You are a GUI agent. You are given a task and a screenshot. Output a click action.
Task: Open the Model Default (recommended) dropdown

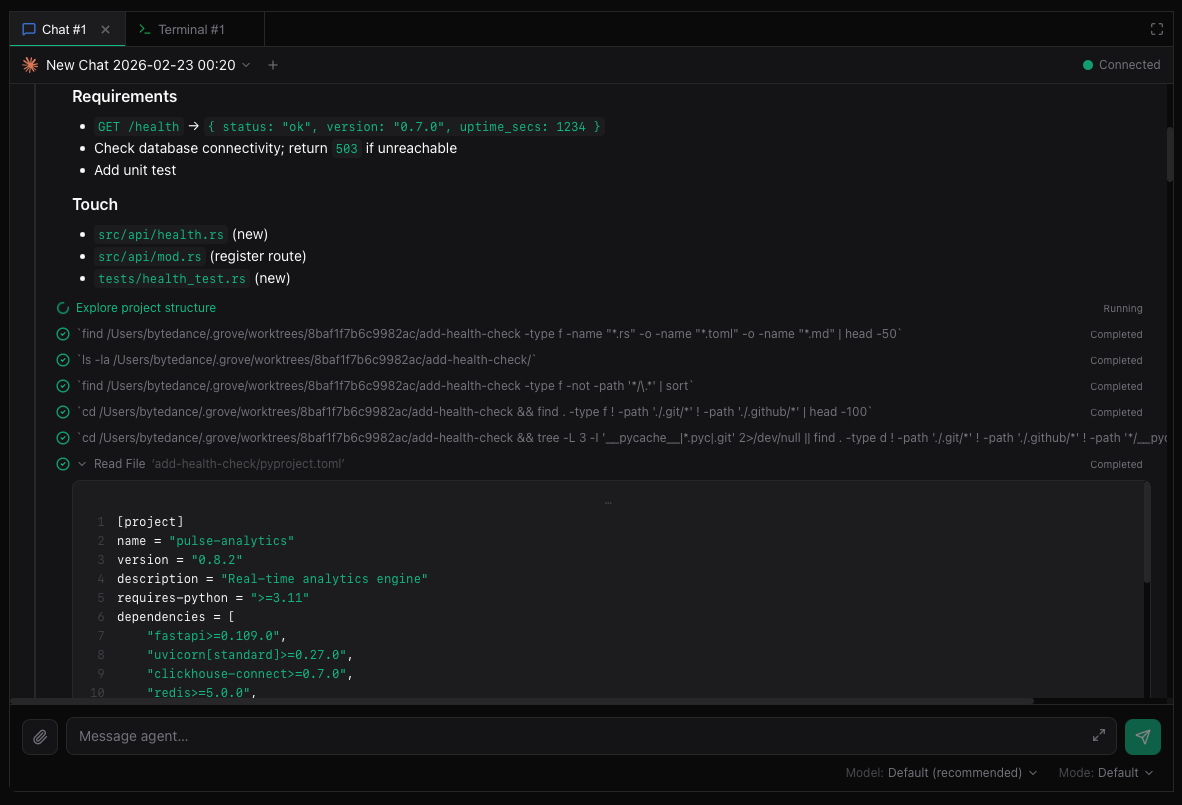962,773
